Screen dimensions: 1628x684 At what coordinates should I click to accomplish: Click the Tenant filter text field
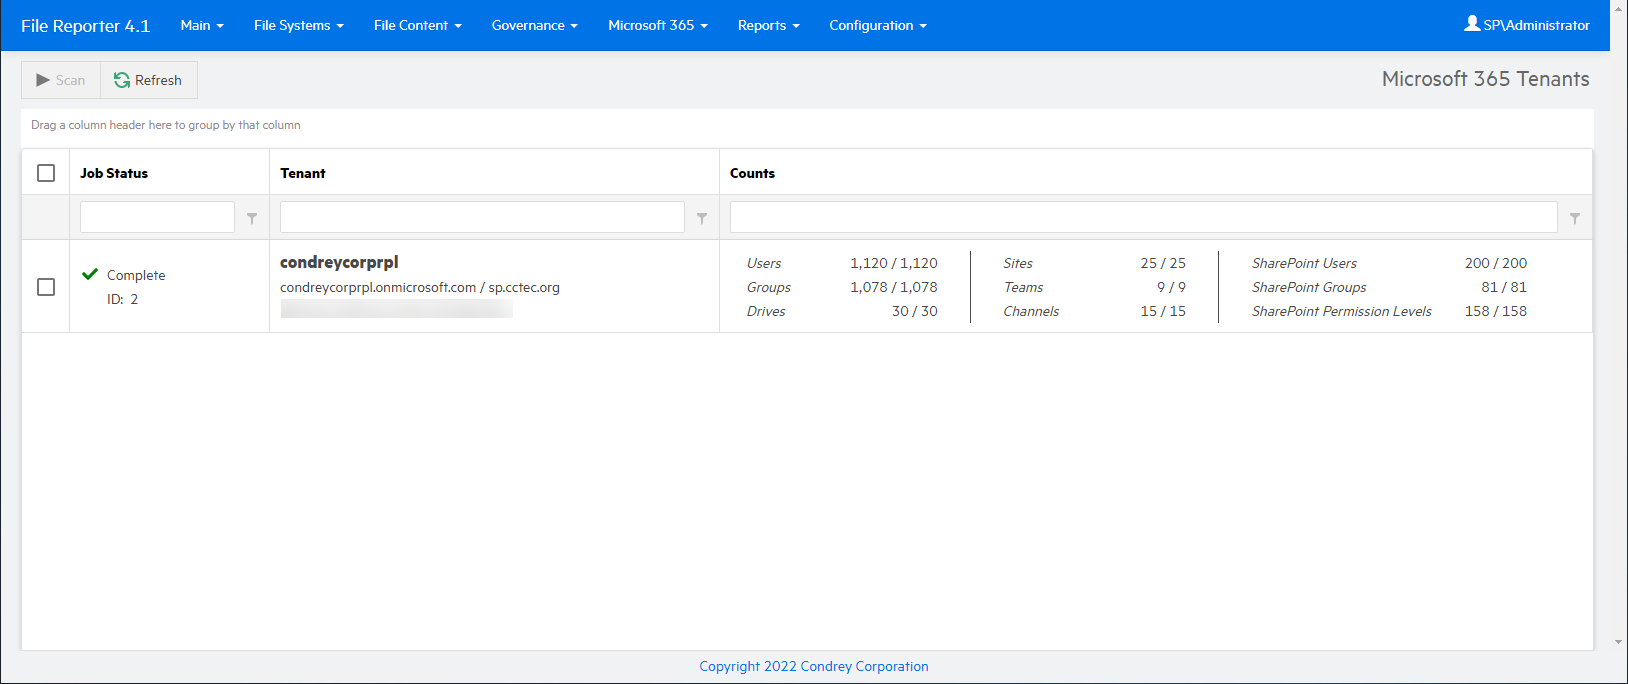pyautogui.click(x=482, y=217)
